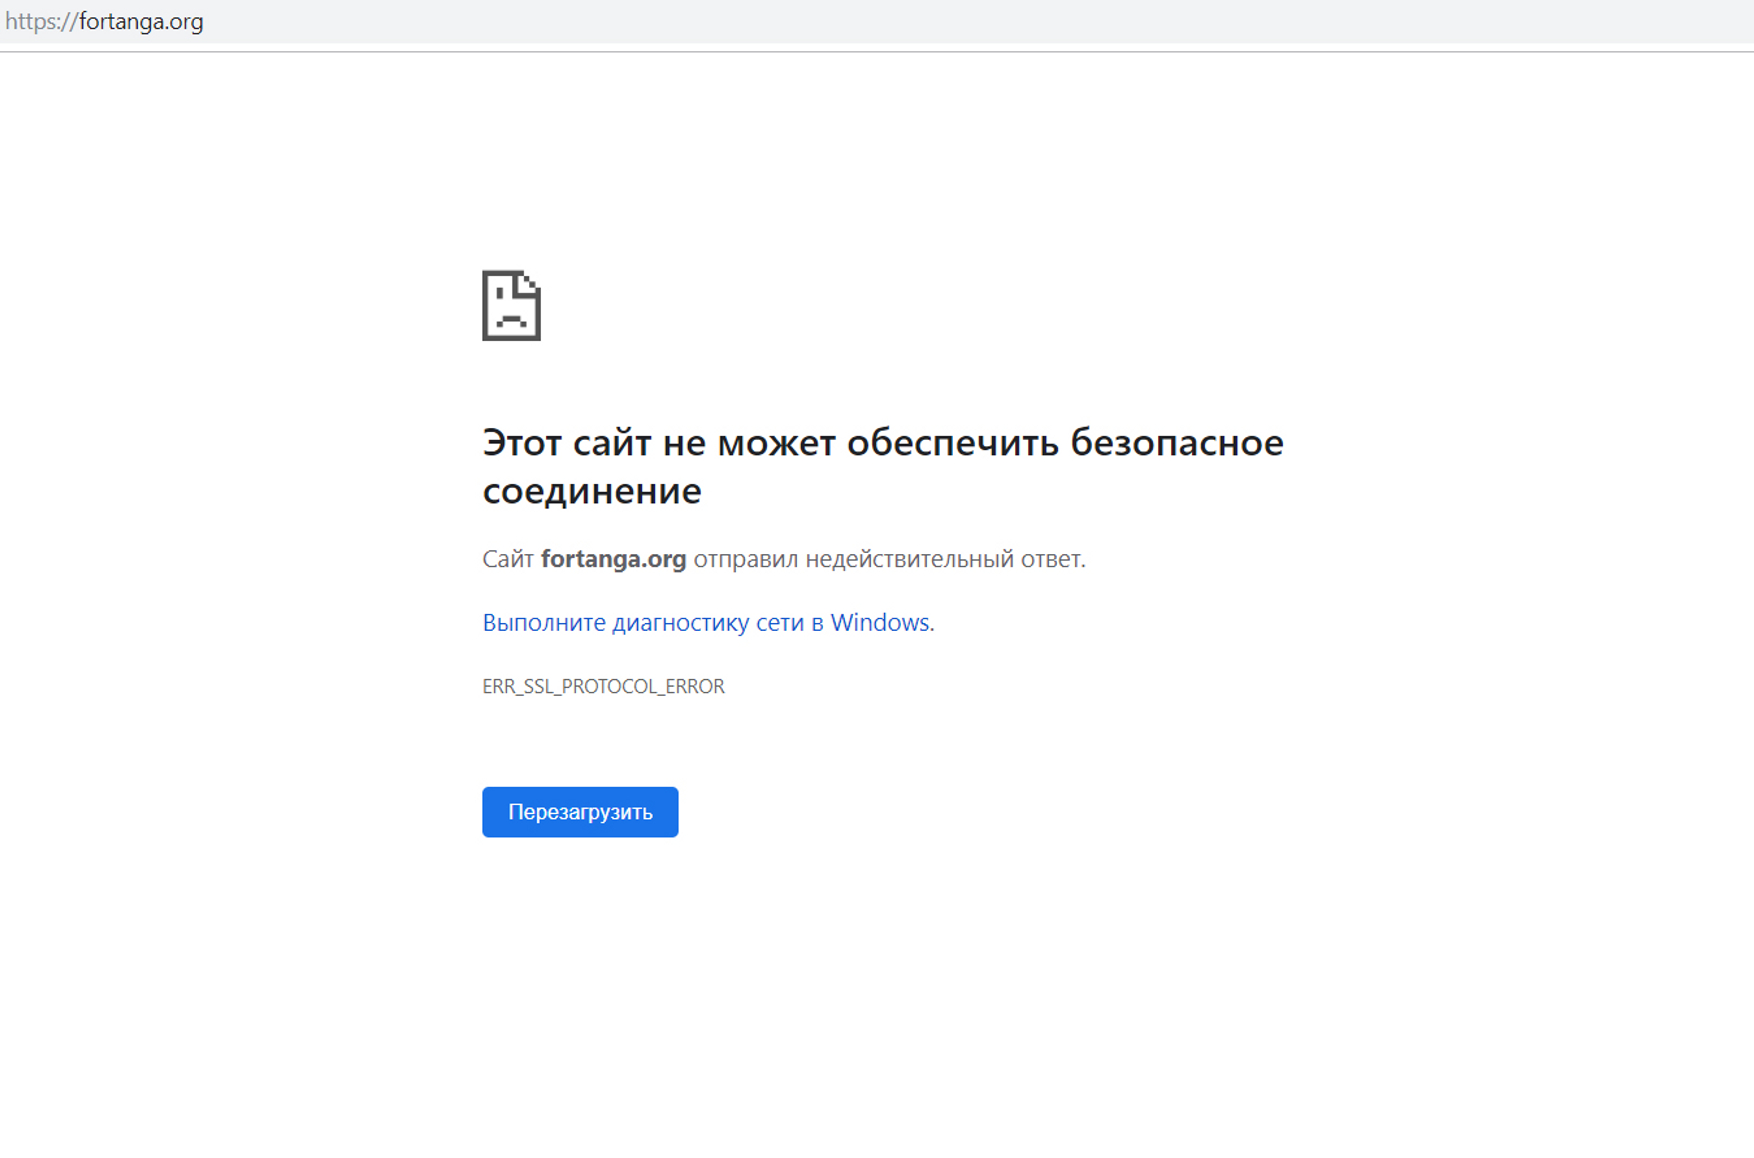Click the word 'отправил' in the message
Screen dimensions: 1754x1158
[x=745, y=559]
